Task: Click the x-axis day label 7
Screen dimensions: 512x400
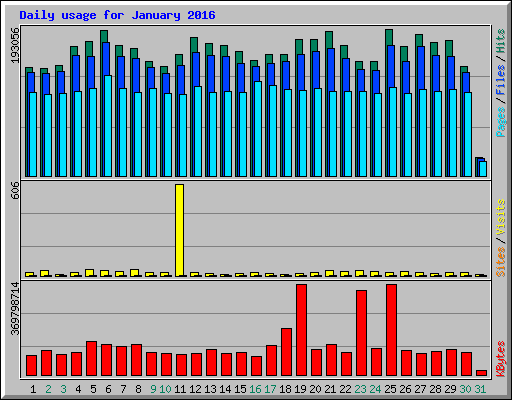Action: pos(123,389)
